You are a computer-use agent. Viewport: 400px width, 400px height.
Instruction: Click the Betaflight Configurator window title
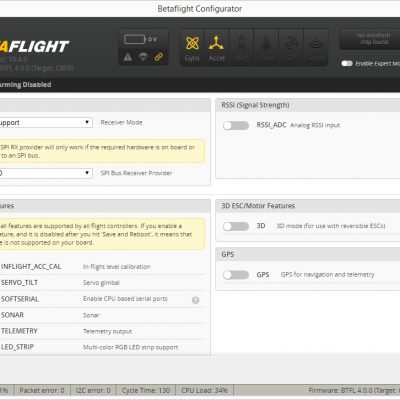200,9
